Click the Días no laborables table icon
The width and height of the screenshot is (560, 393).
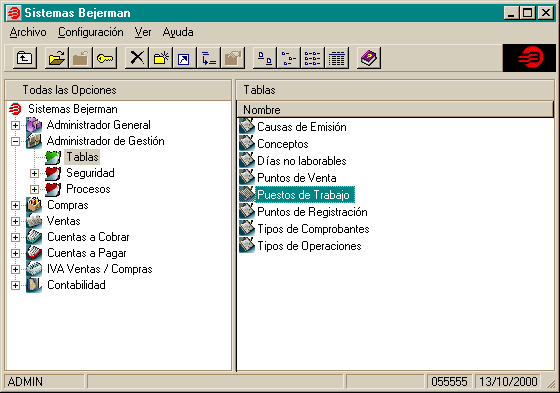247,161
